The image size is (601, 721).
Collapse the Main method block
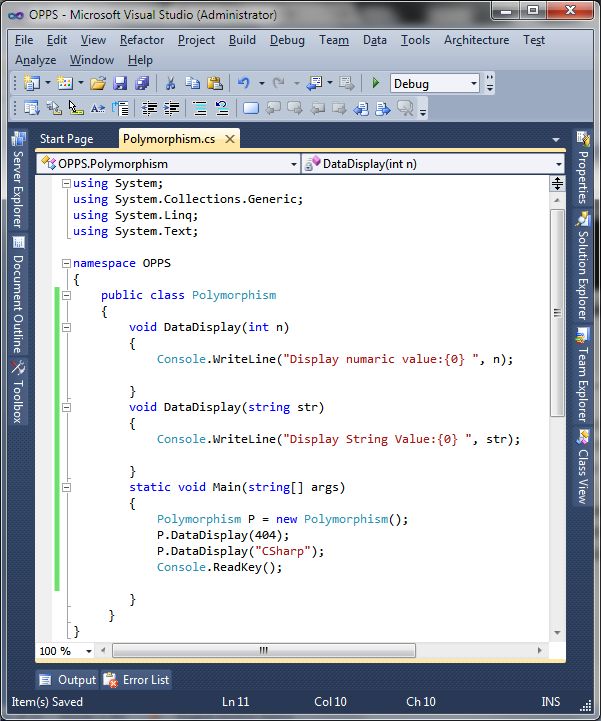point(66,487)
